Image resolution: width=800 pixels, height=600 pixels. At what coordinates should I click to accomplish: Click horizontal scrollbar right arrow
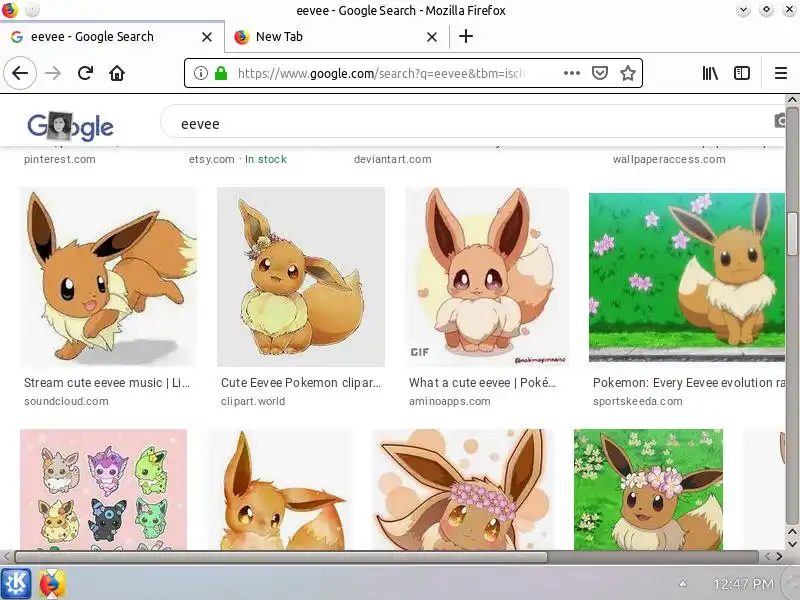(x=779, y=557)
